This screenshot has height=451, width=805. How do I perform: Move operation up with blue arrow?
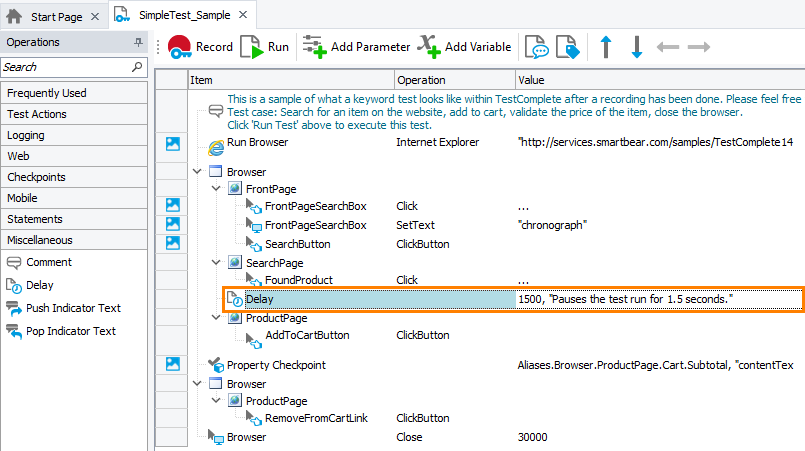(605, 47)
